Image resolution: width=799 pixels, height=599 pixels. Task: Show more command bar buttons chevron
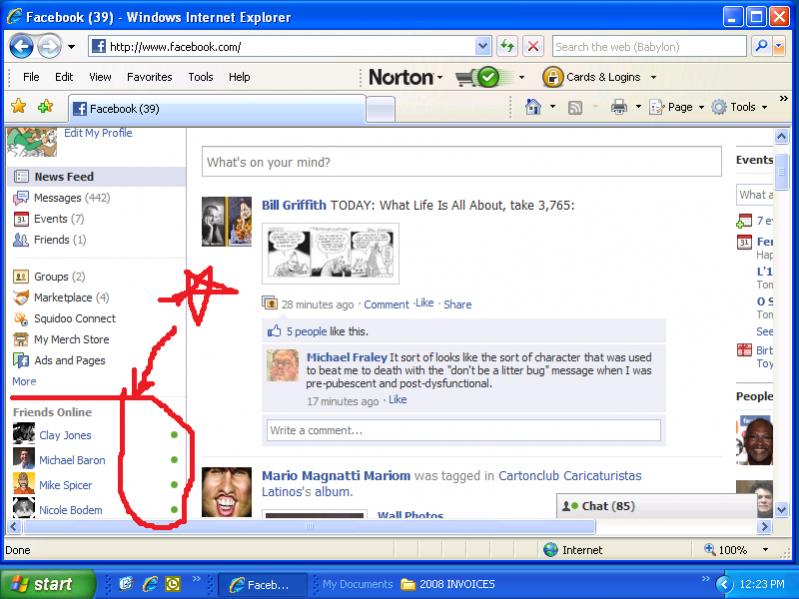[x=784, y=98]
